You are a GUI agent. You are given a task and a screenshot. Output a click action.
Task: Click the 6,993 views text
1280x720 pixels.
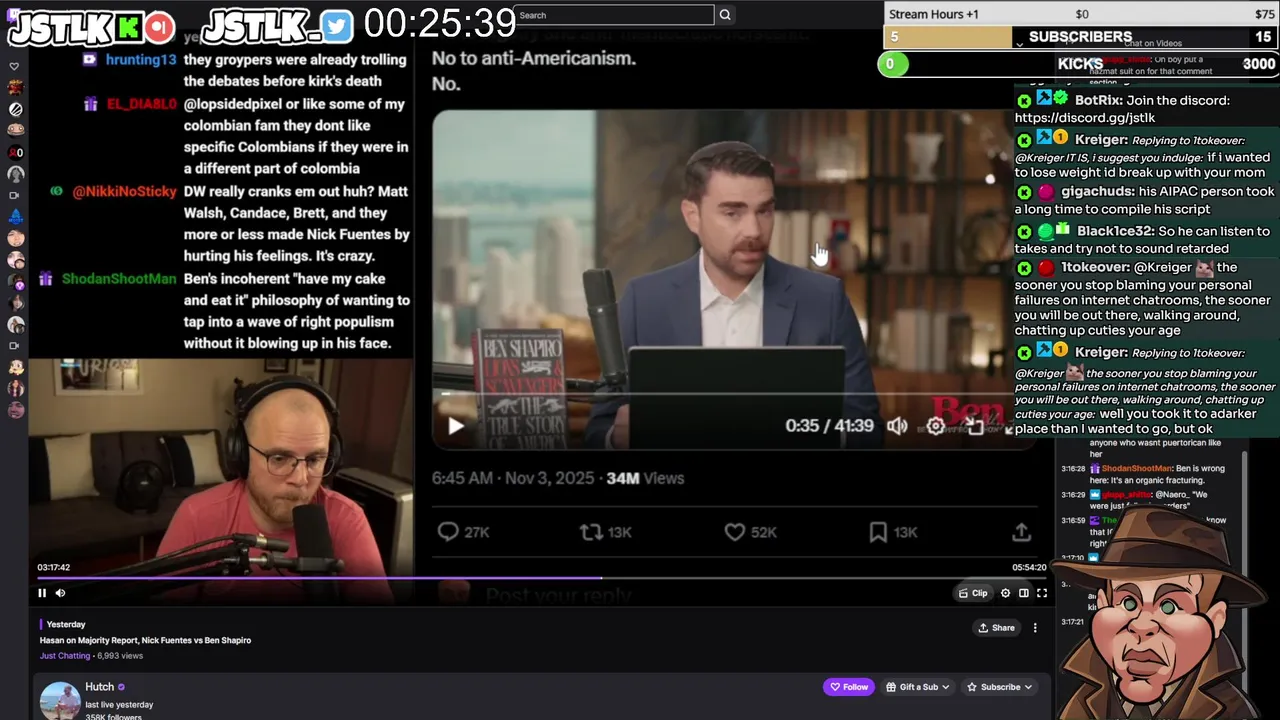click(121, 656)
